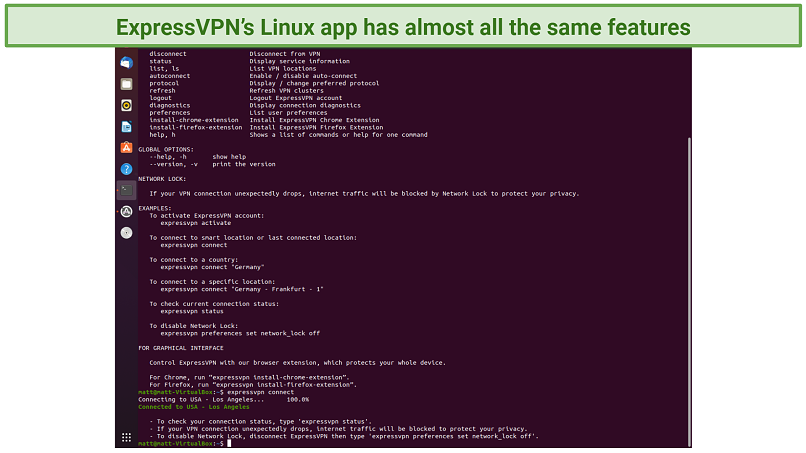Click the 'protocol' command name

[x=164, y=83]
